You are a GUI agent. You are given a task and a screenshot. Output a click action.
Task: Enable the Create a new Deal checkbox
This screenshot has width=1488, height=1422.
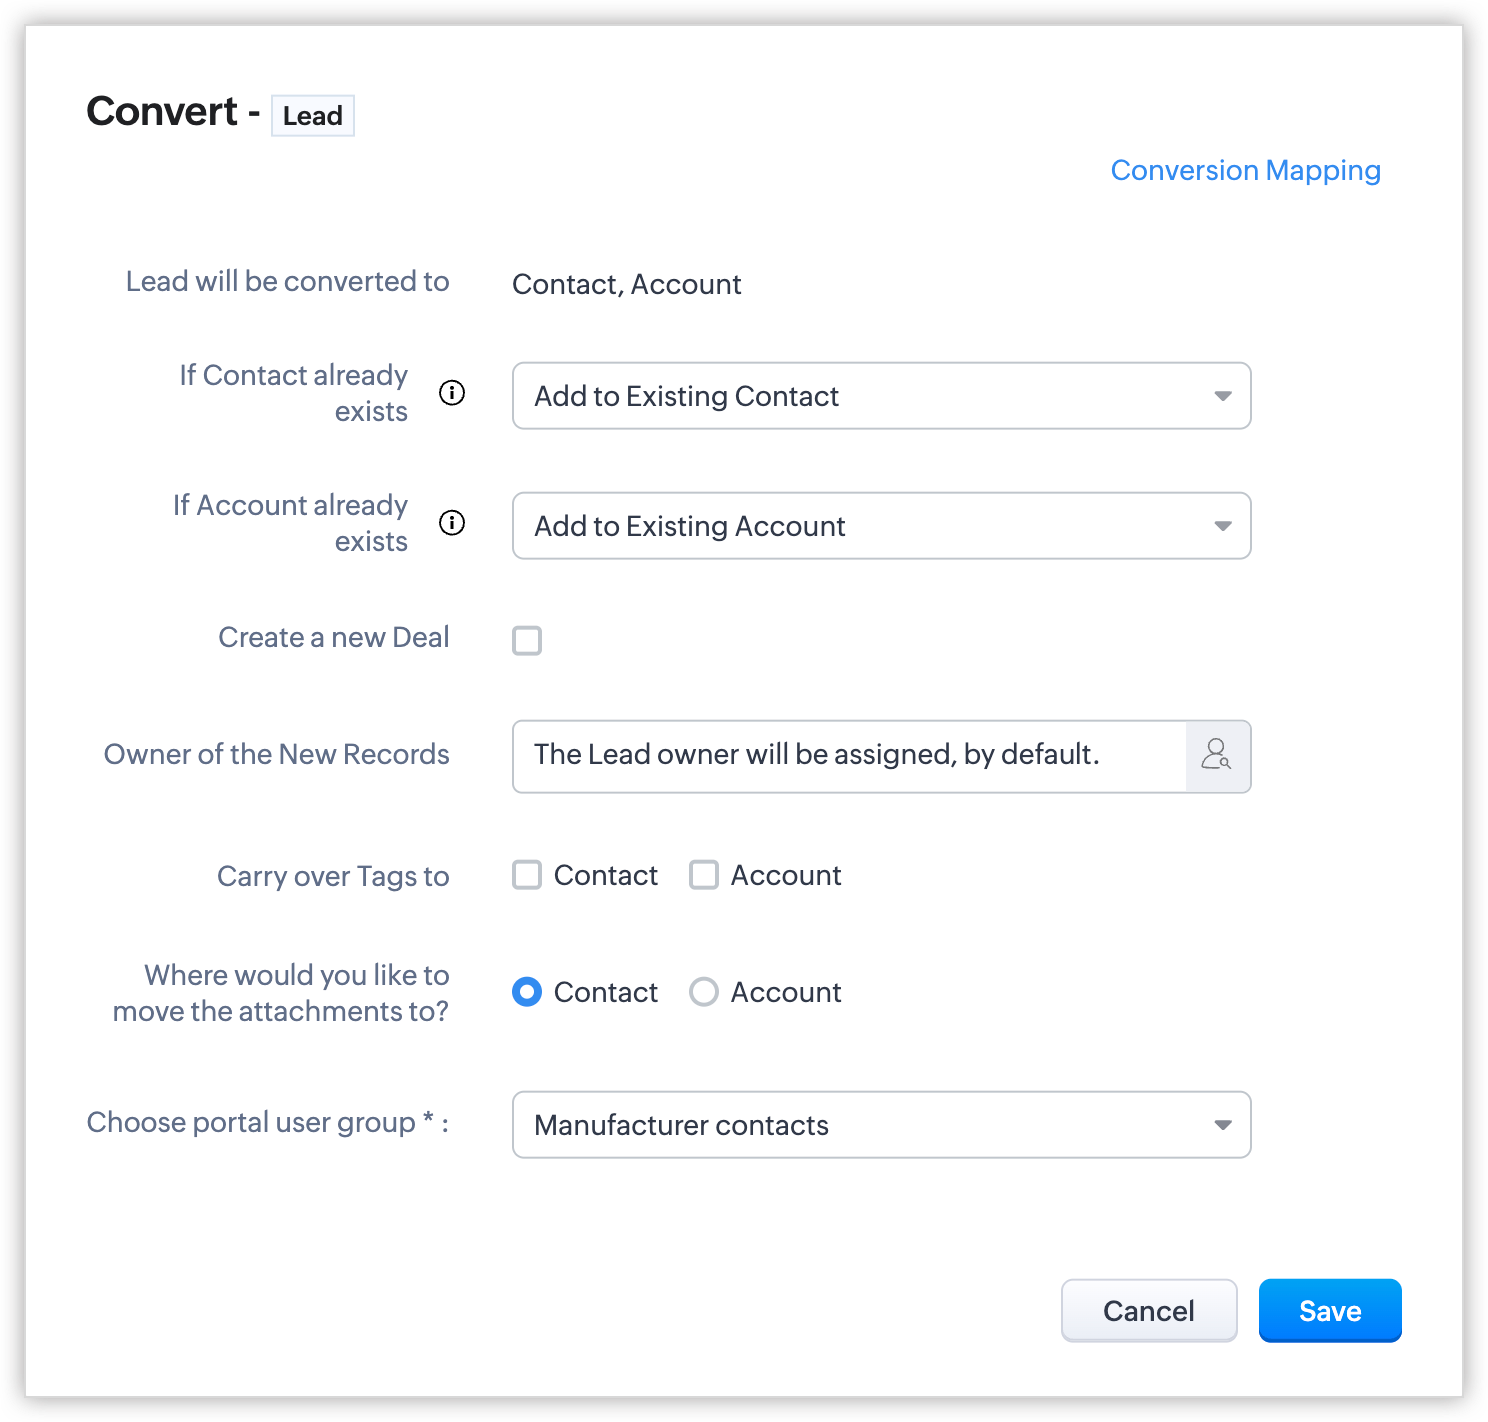527,640
